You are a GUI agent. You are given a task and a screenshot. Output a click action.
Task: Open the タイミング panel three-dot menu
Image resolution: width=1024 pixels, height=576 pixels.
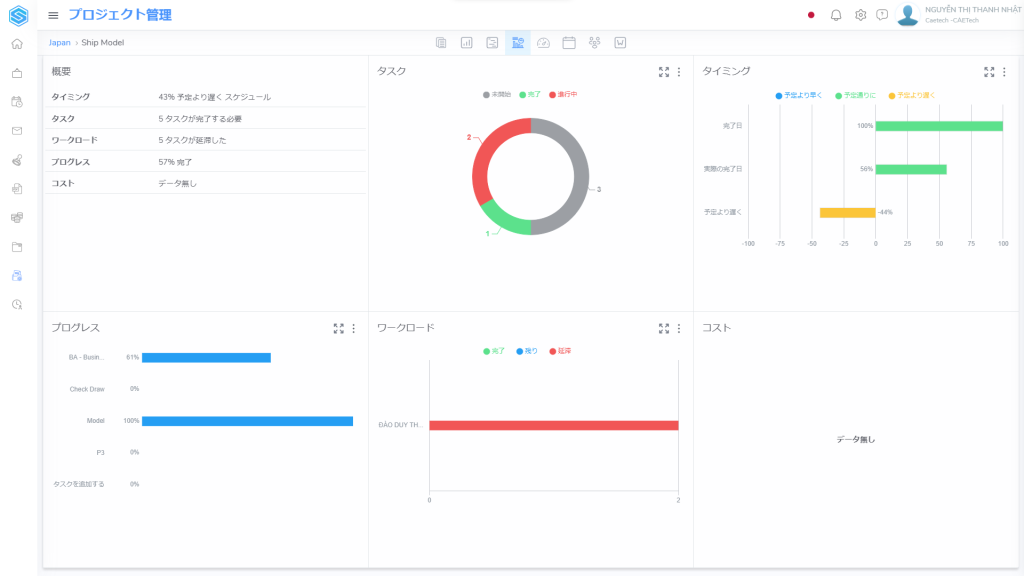[1004, 72]
